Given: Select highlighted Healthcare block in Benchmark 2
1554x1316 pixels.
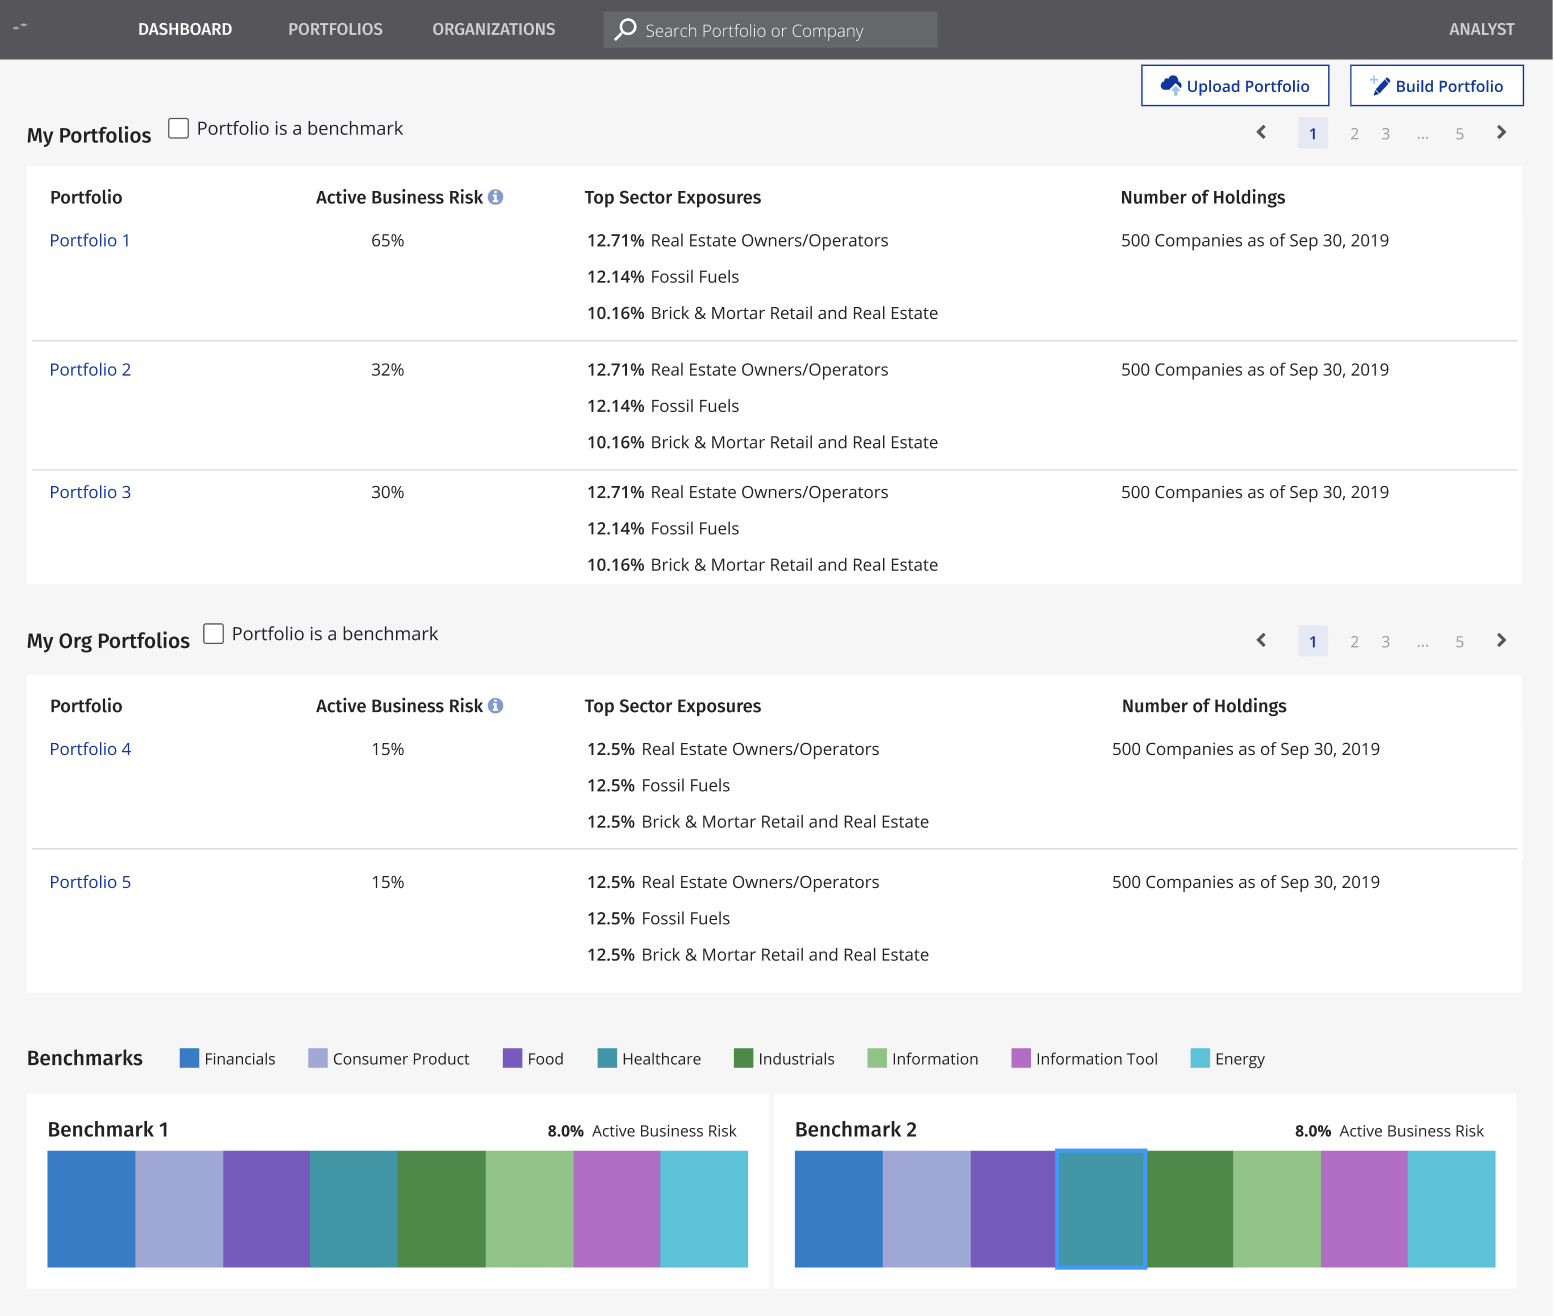Looking at the screenshot, I should (1101, 1209).
